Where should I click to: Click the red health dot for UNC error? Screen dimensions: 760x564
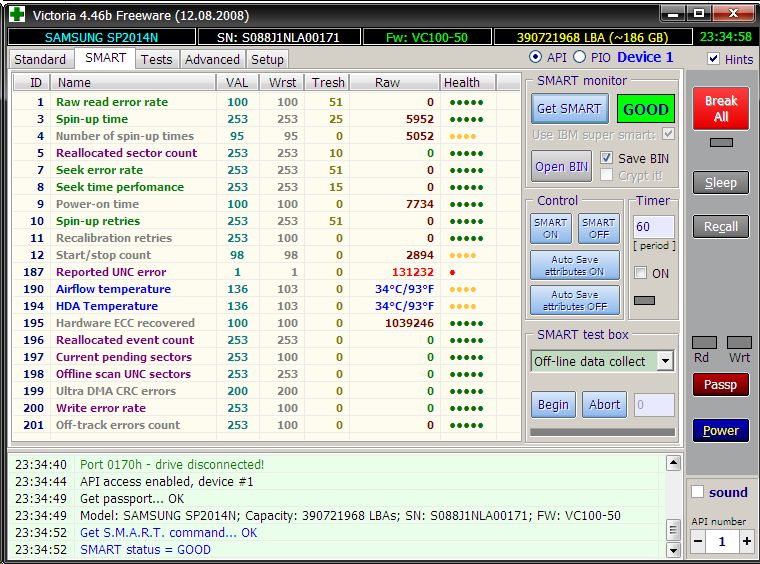click(x=452, y=272)
